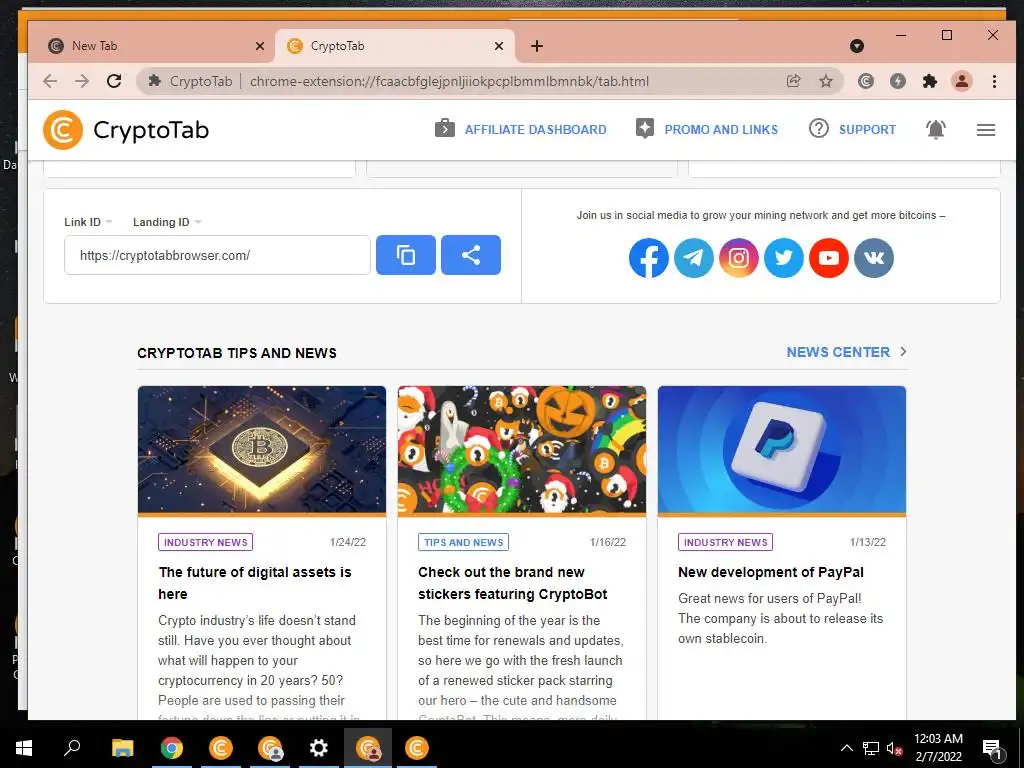Open Settings gear in the taskbar

[x=319, y=748]
